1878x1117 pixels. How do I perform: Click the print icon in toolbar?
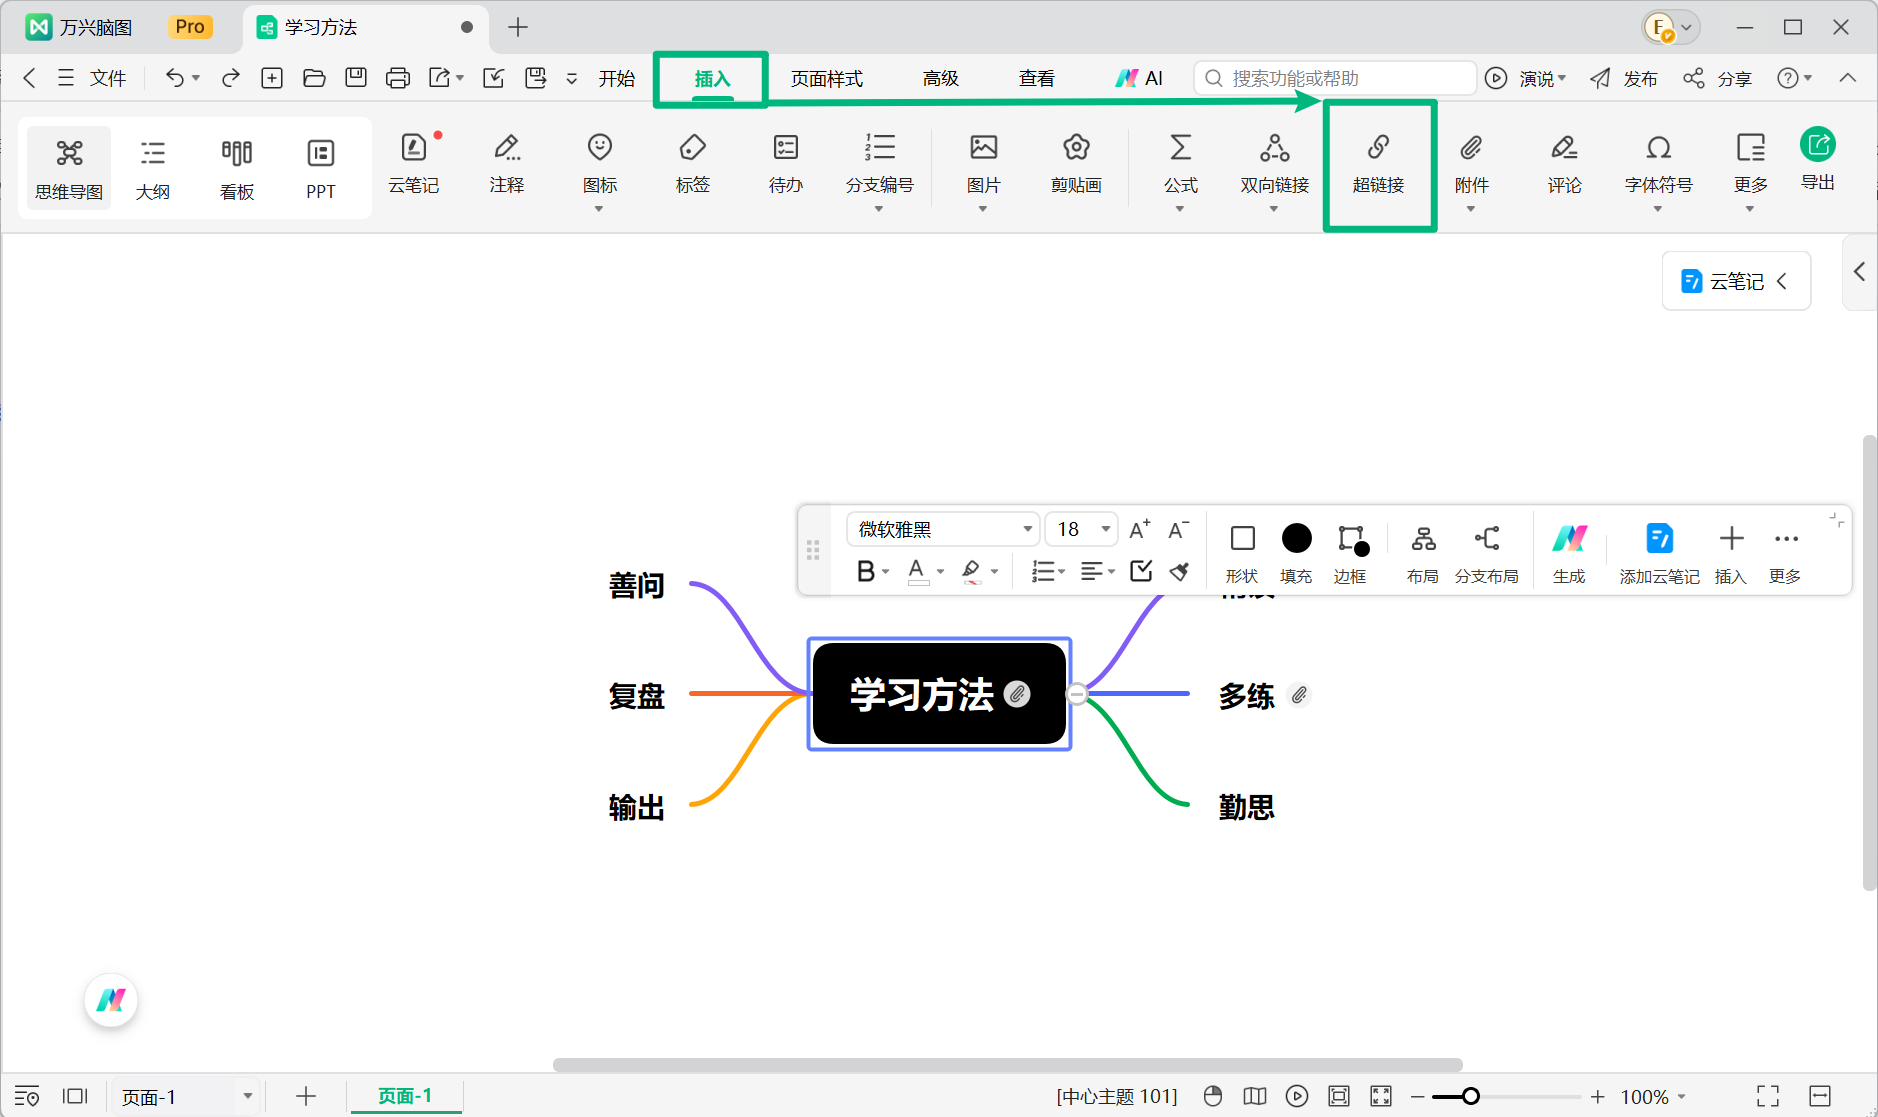click(398, 78)
